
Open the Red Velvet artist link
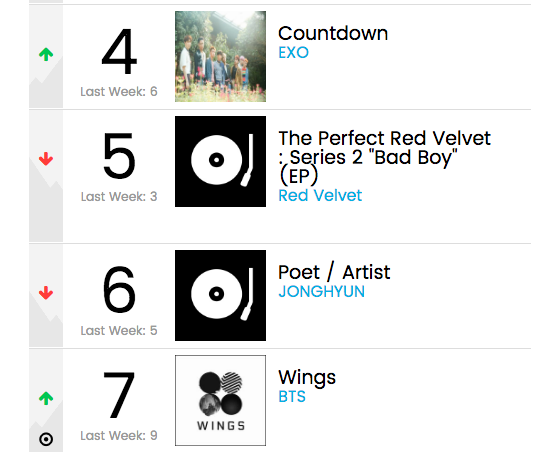tap(320, 196)
